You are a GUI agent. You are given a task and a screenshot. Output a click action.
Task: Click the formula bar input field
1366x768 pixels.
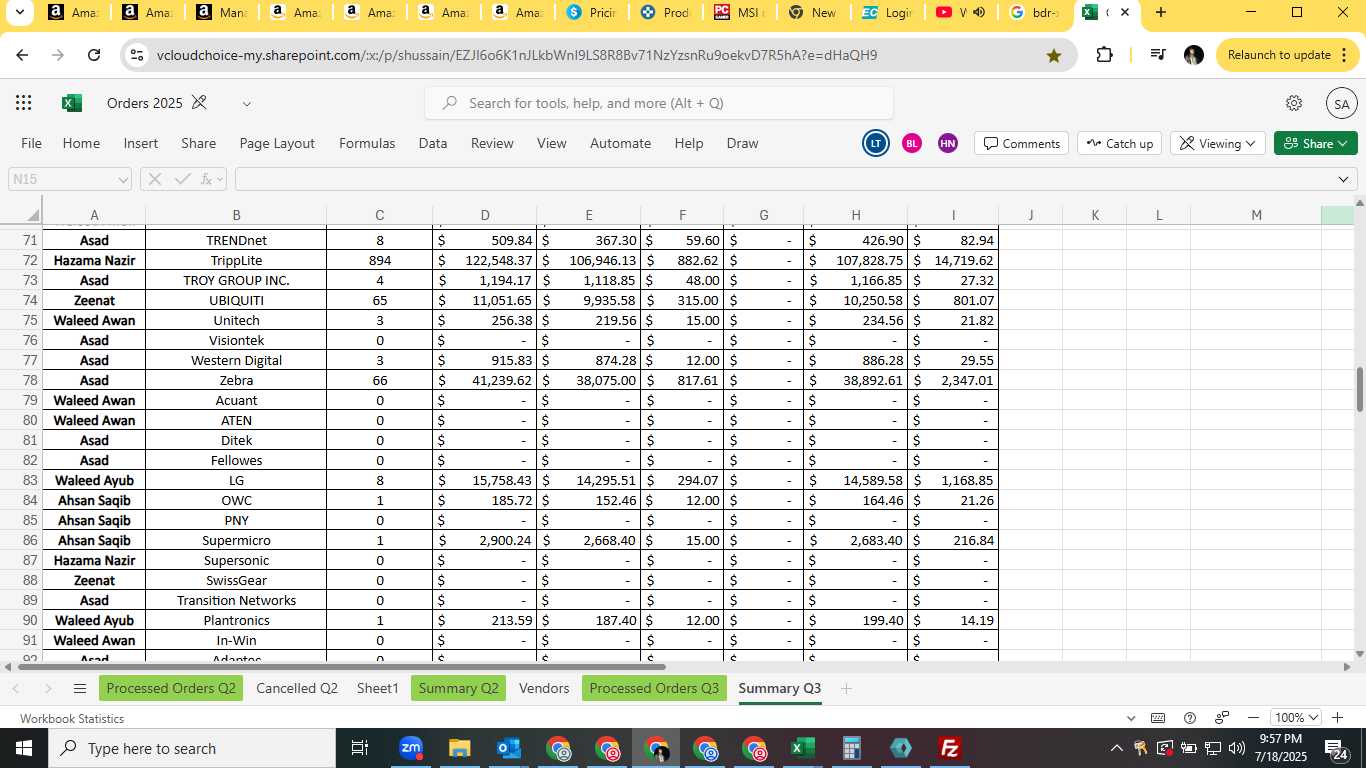(x=784, y=179)
